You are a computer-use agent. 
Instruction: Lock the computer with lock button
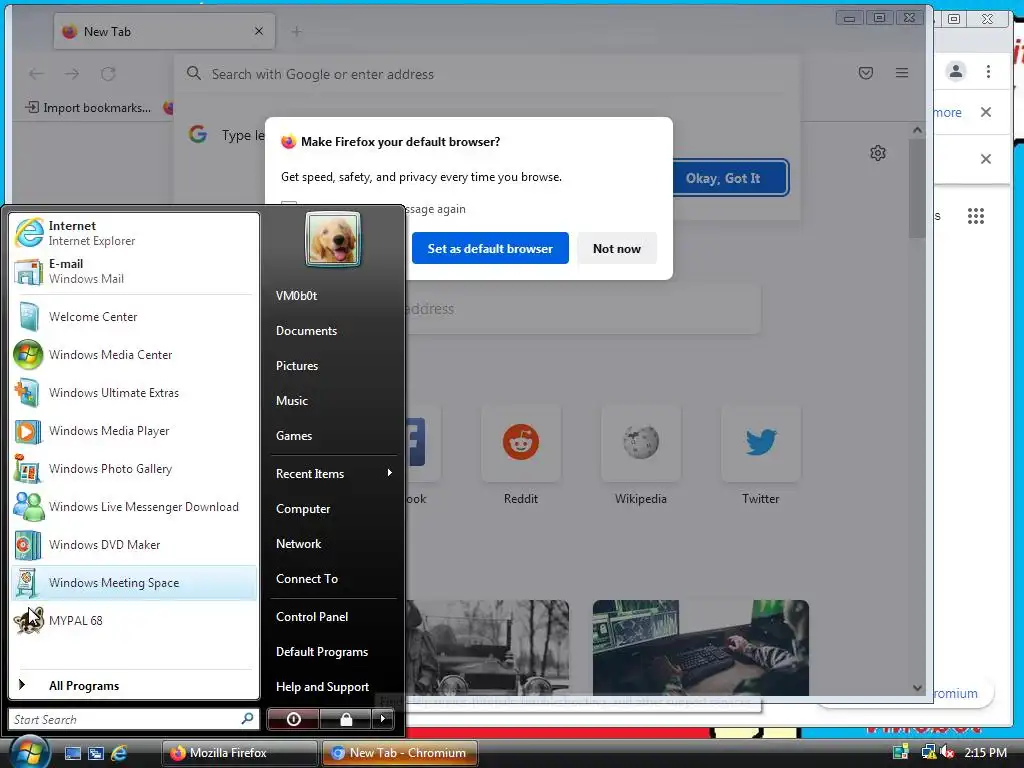pos(345,719)
